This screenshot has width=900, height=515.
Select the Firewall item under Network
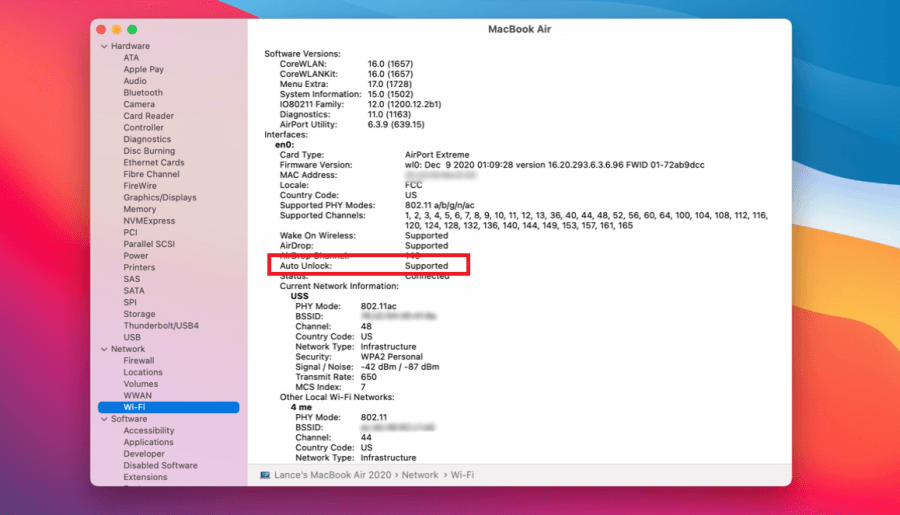point(139,361)
